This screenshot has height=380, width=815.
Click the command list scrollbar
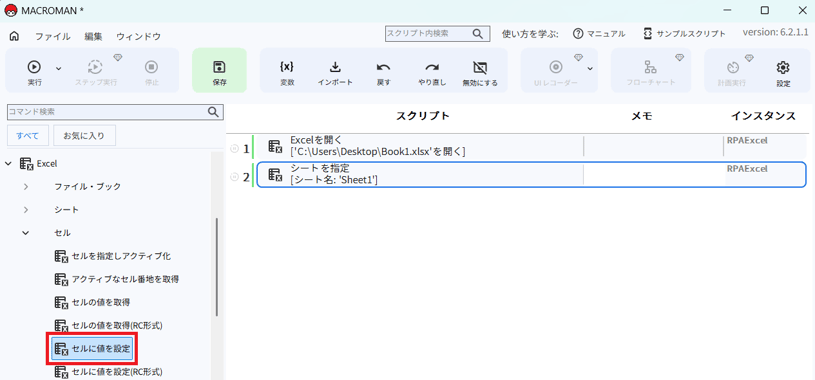click(x=217, y=267)
